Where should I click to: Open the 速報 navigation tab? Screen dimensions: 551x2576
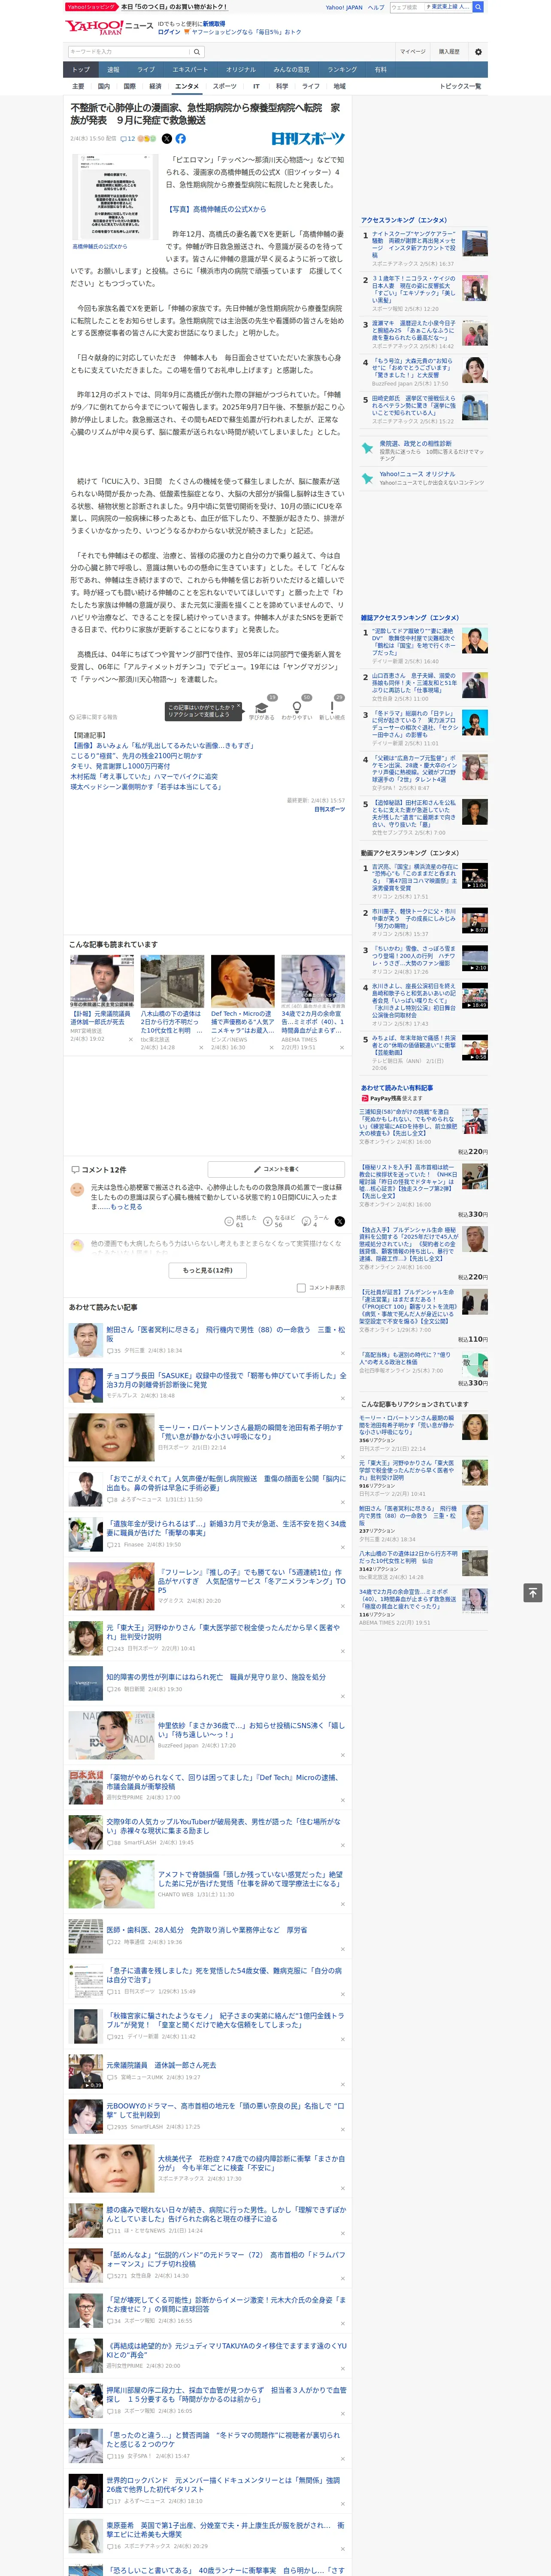113,69
